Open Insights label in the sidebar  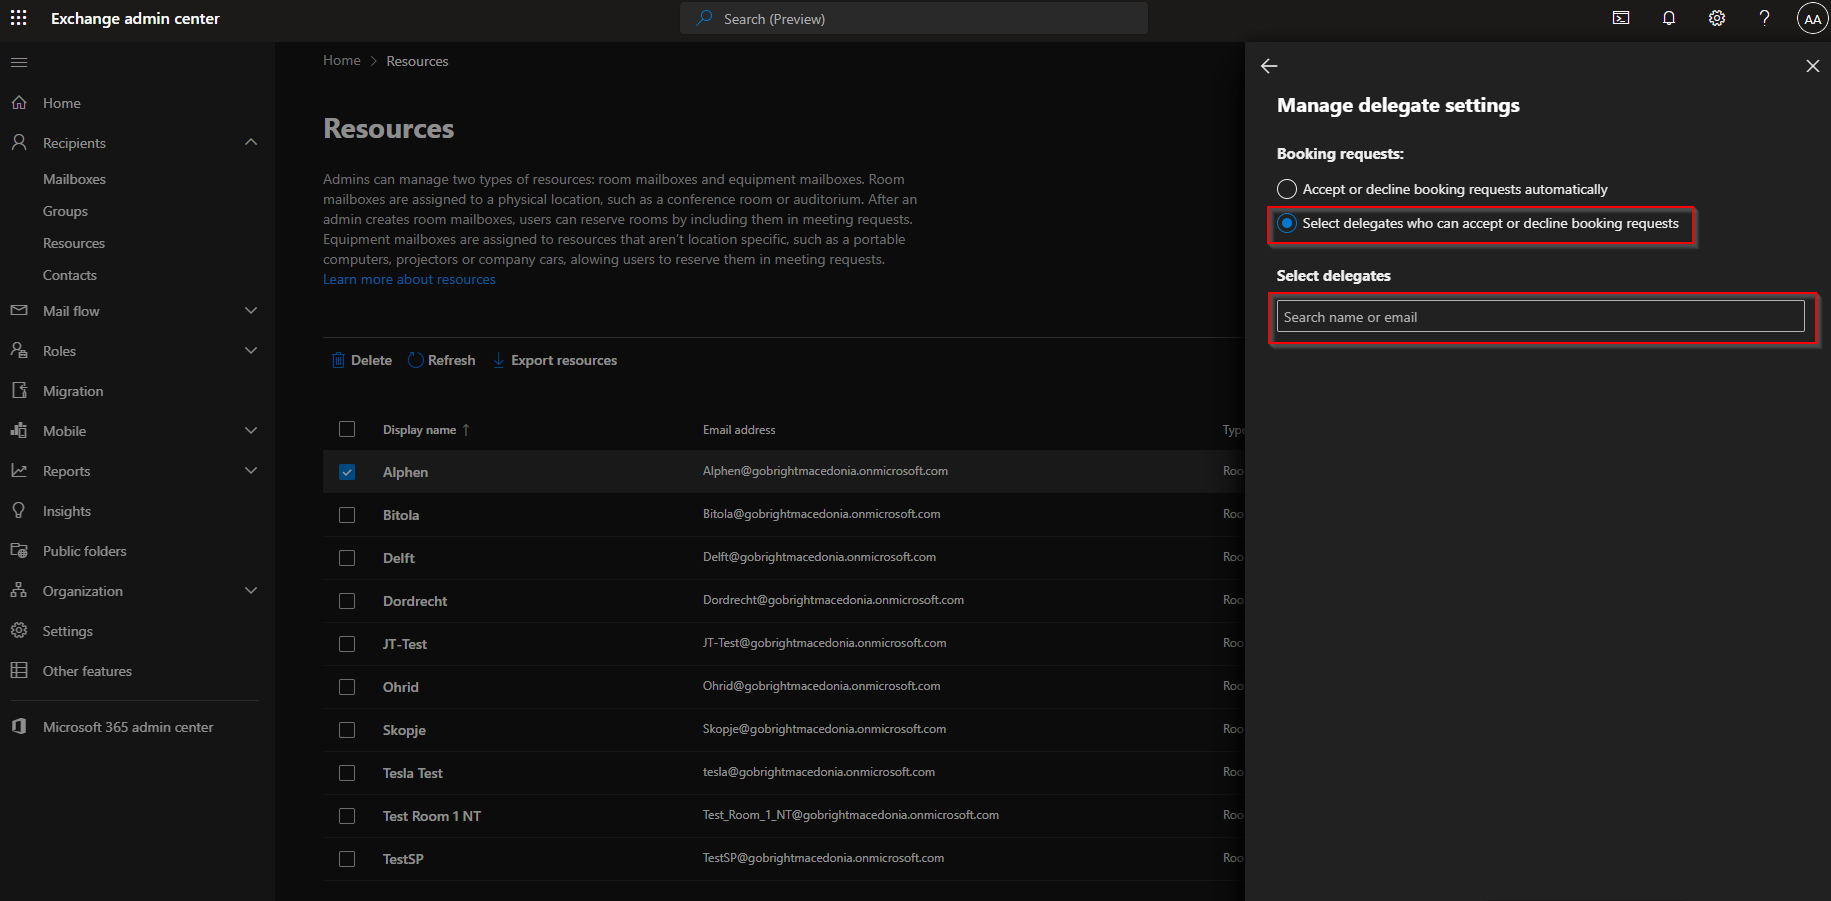pos(67,511)
